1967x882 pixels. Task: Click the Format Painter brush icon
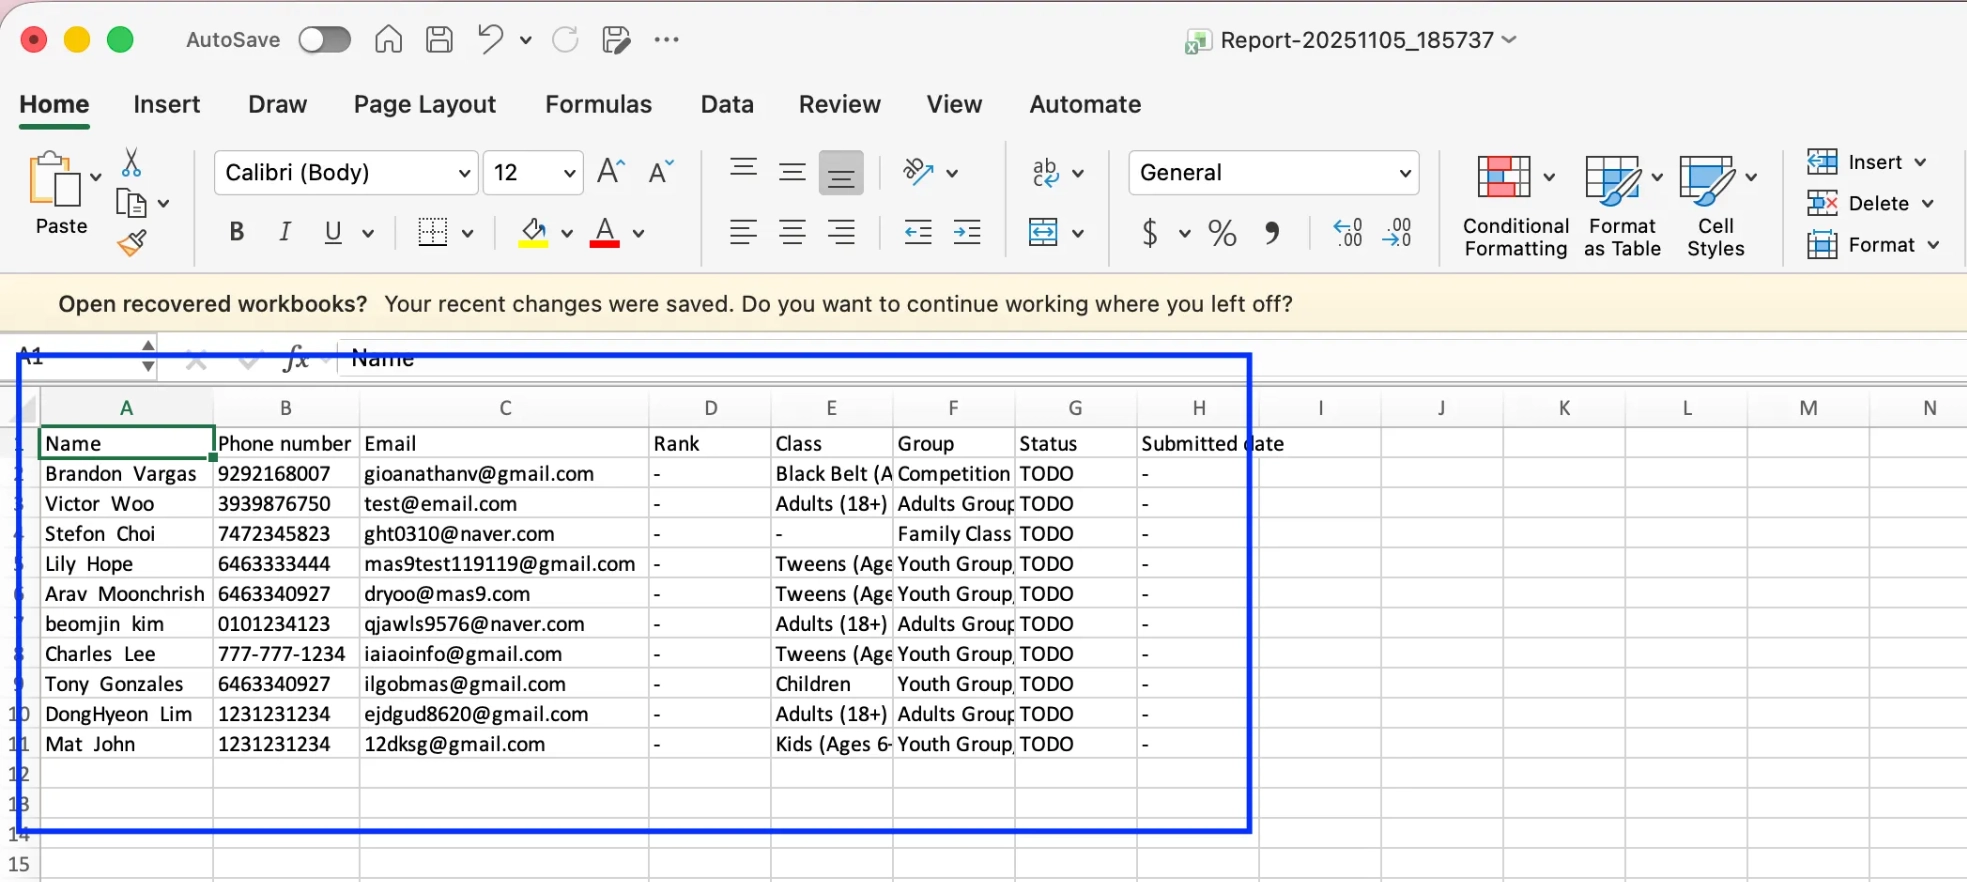tap(132, 243)
